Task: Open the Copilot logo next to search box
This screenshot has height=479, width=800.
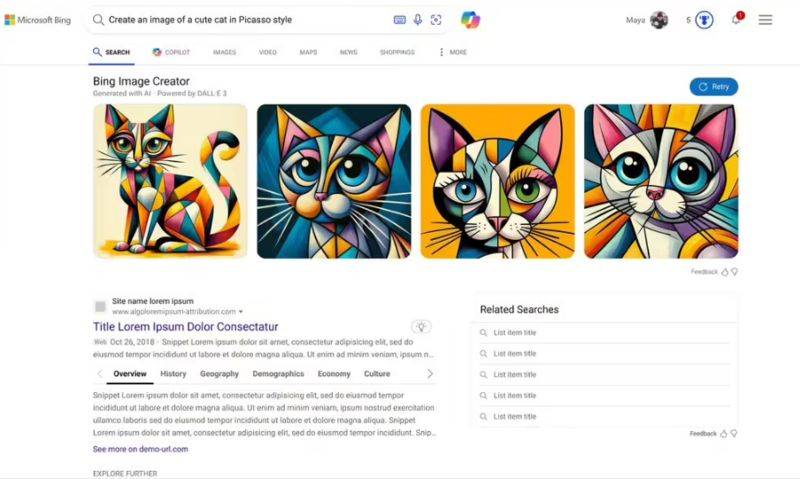Action: pos(470,20)
